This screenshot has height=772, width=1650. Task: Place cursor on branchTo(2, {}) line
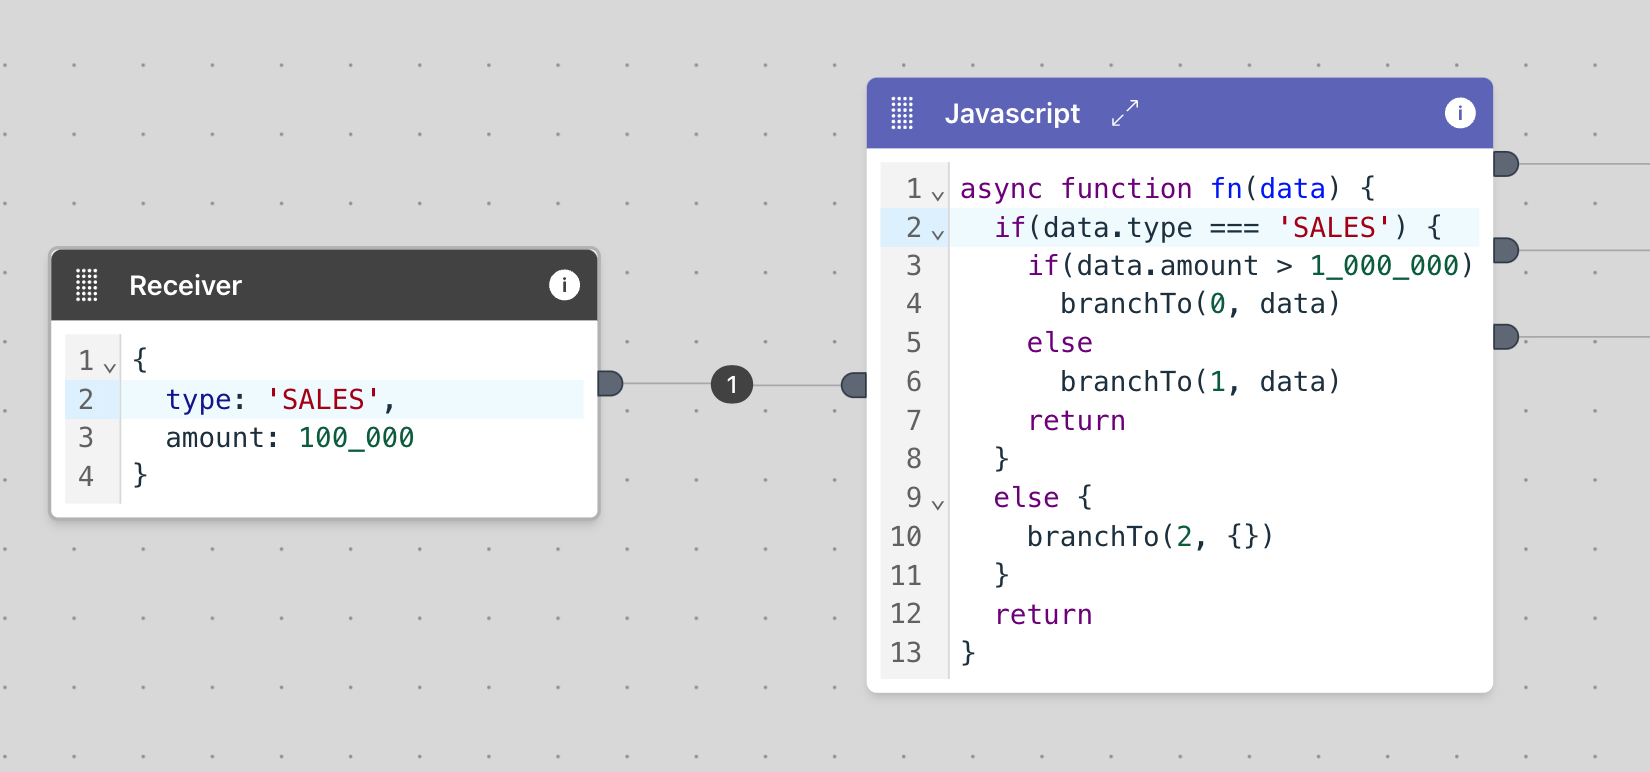coord(1150,537)
